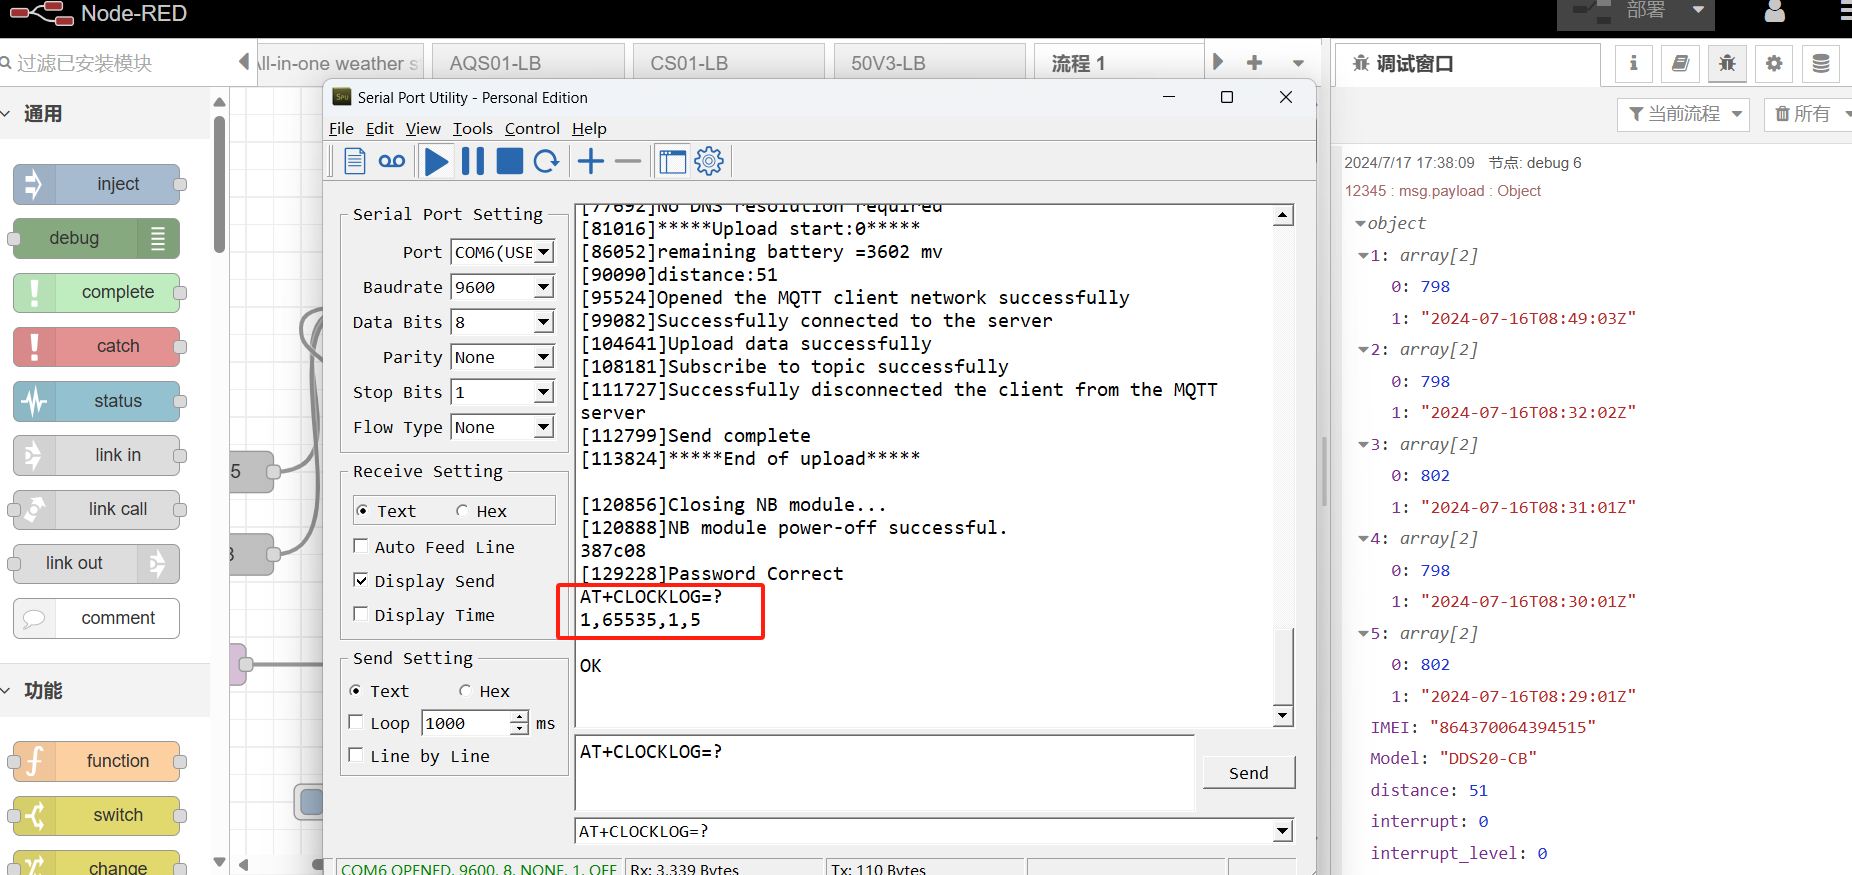Click the plus icon in toolbar

591,161
